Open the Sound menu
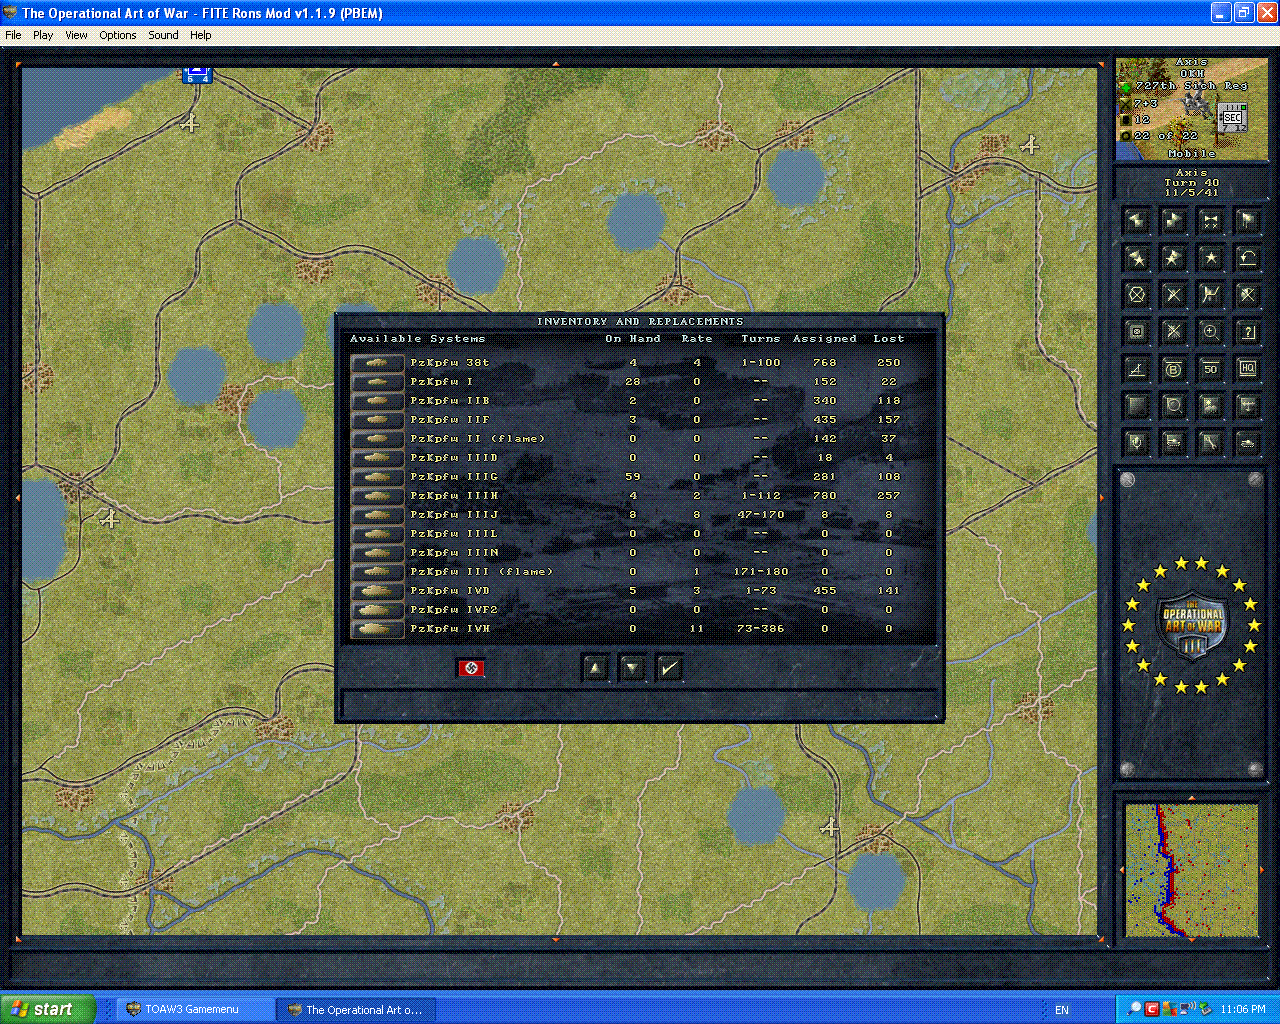 tap(163, 35)
